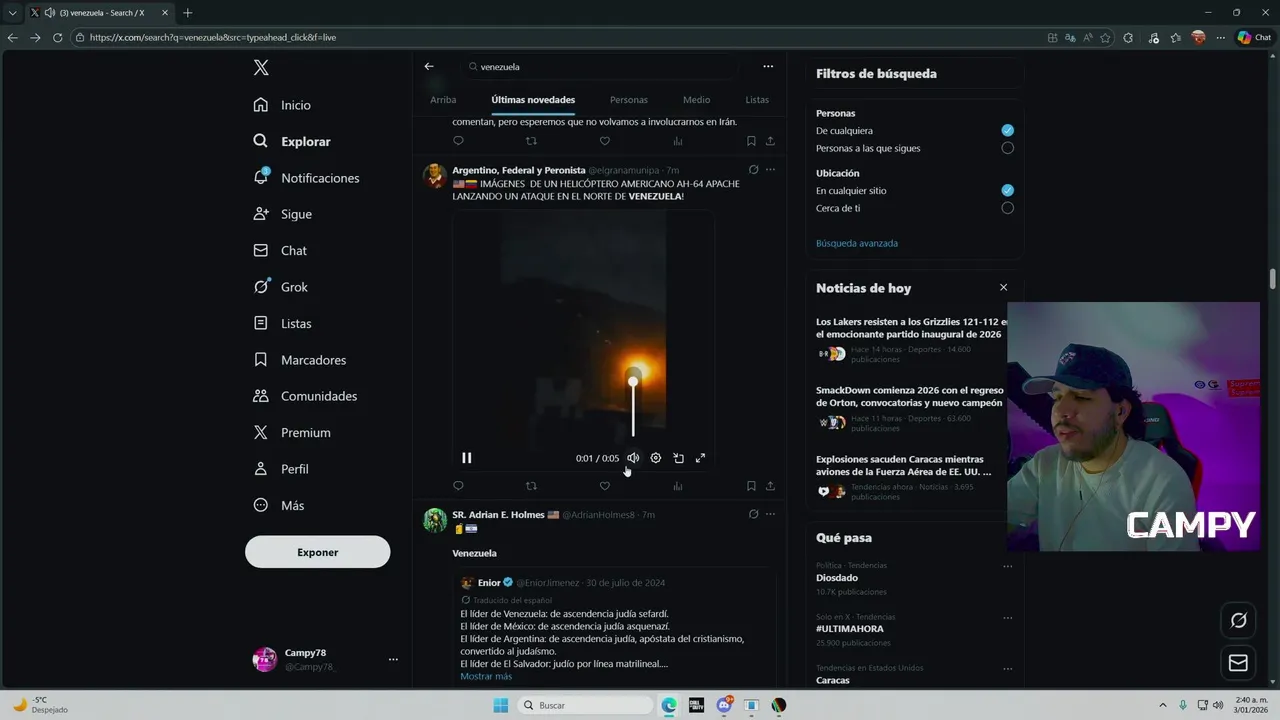Open Campy78 account menu dots

(393, 659)
